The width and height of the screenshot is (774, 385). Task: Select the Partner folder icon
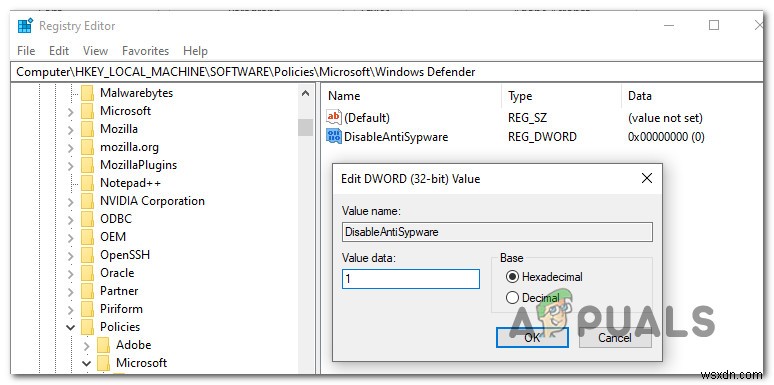pos(87,291)
